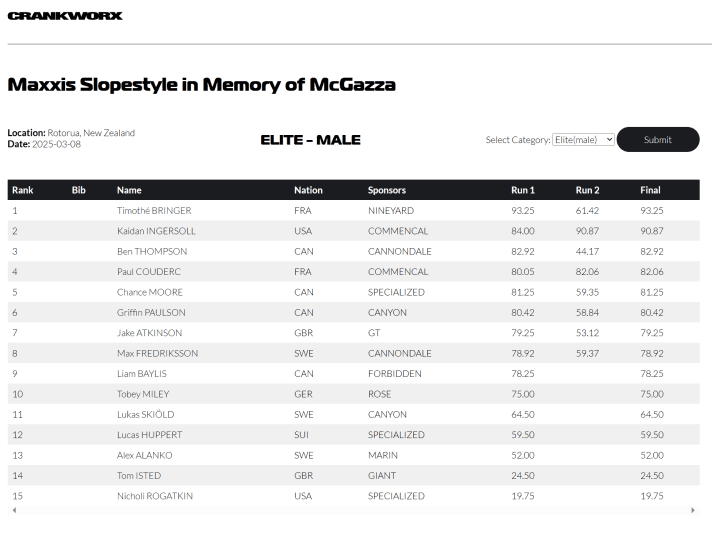
Task: Click Ben THOMPSON's name
Action: [152, 252]
